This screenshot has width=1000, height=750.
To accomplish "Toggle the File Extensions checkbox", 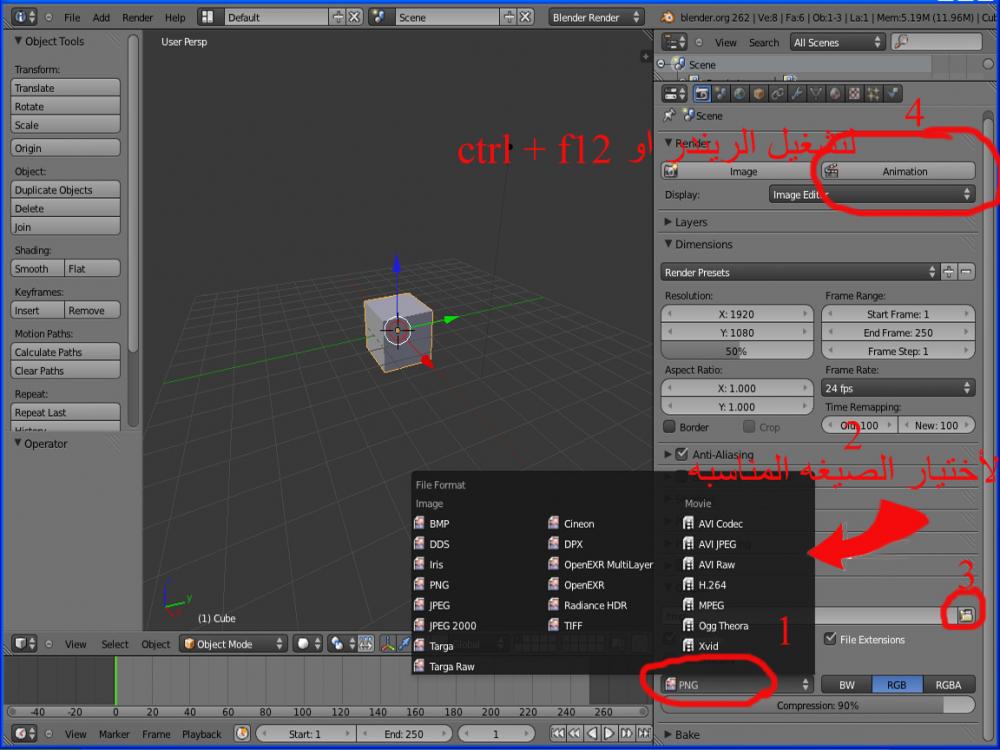I will 830,638.
